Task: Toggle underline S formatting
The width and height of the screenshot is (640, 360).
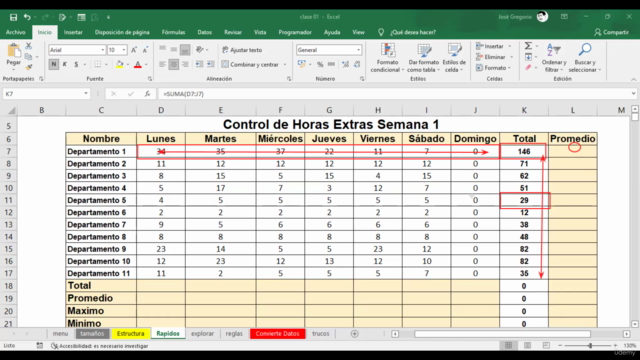Action: [76, 64]
